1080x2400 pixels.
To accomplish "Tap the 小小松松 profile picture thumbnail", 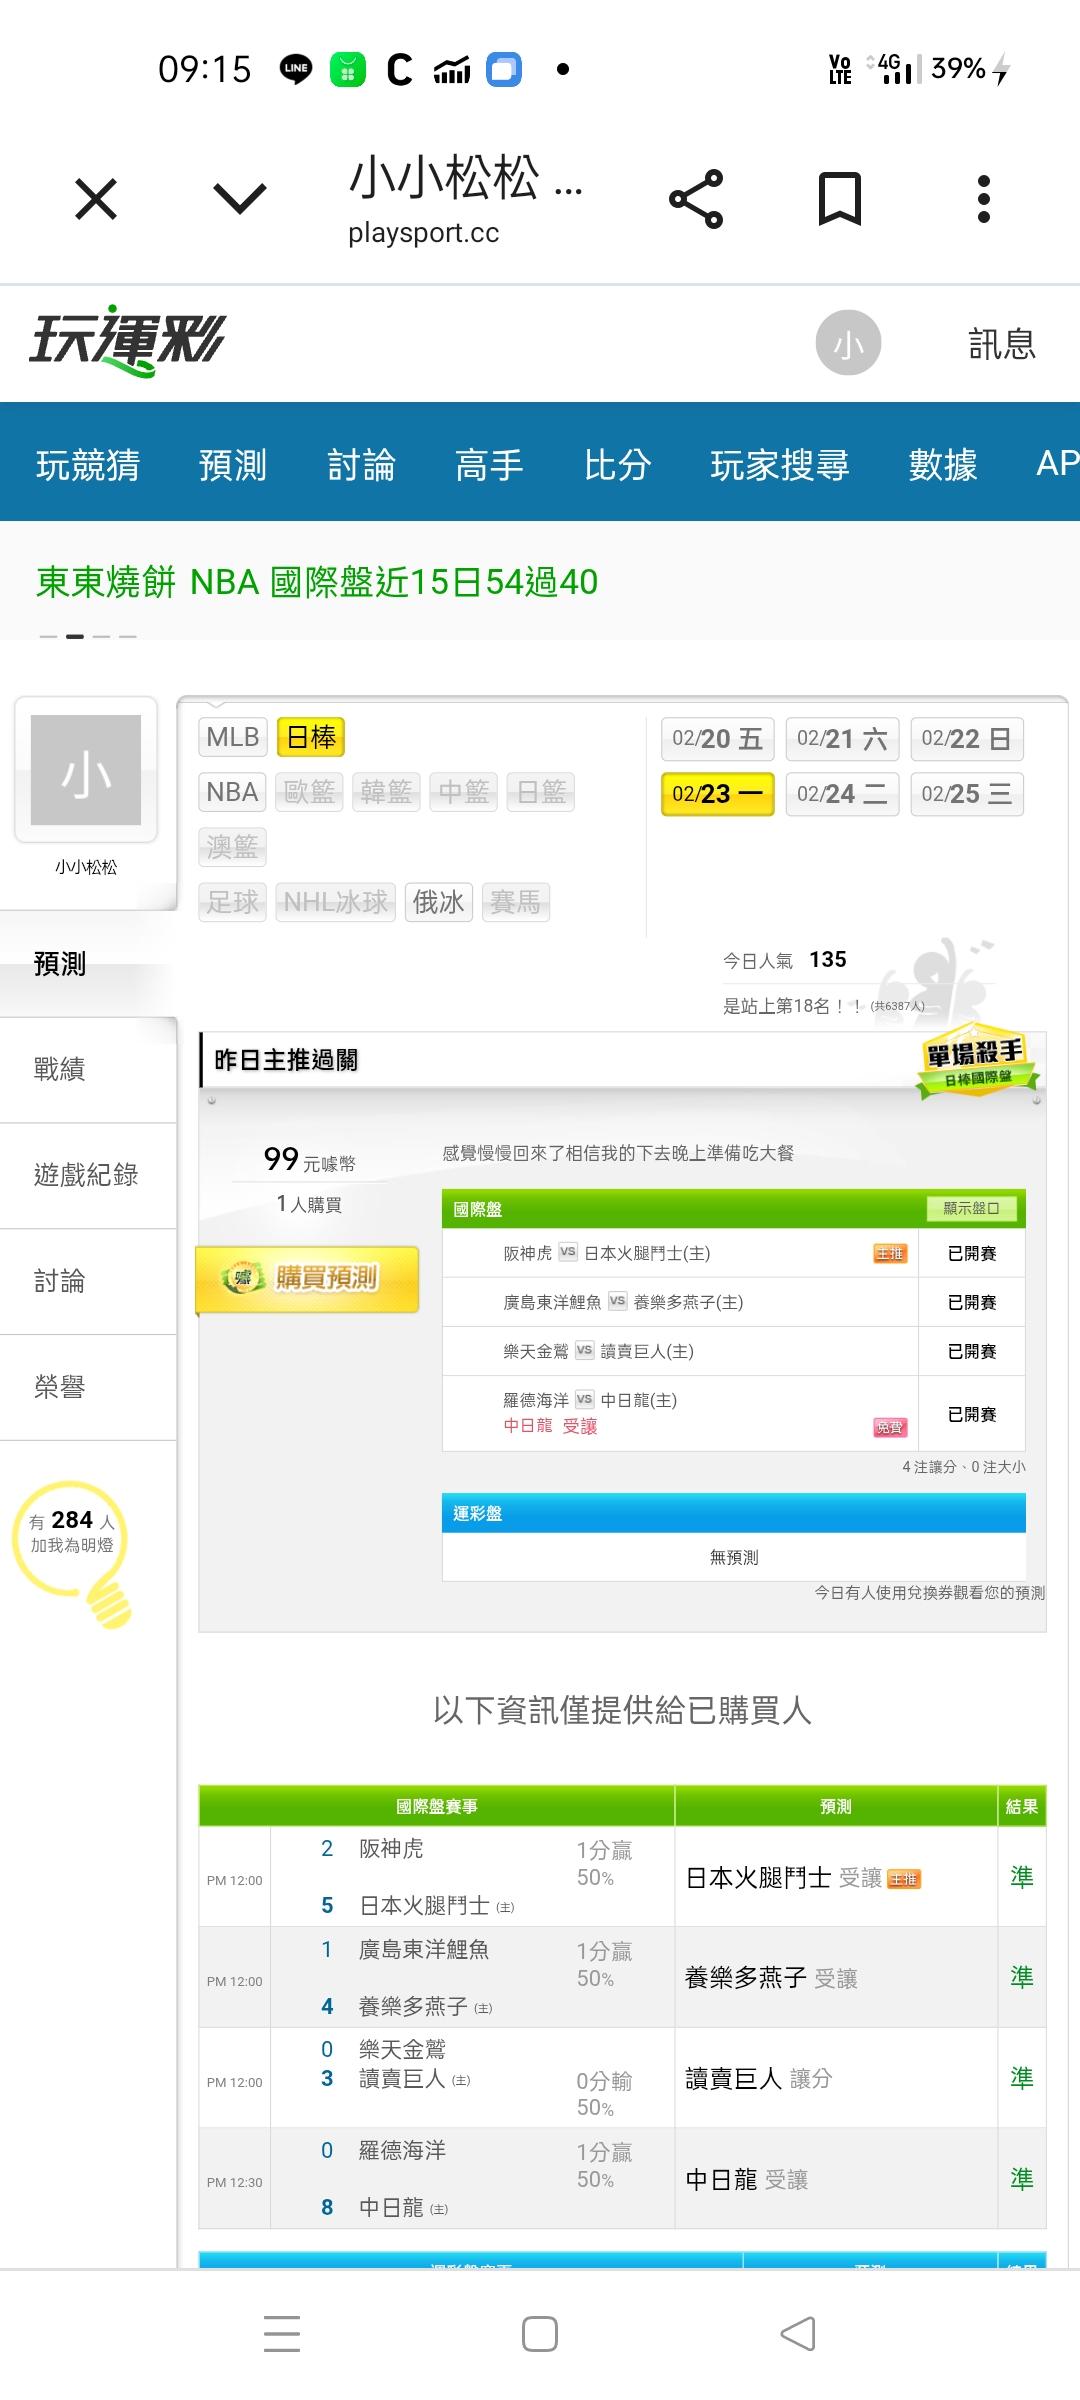I will (x=86, y=770).
